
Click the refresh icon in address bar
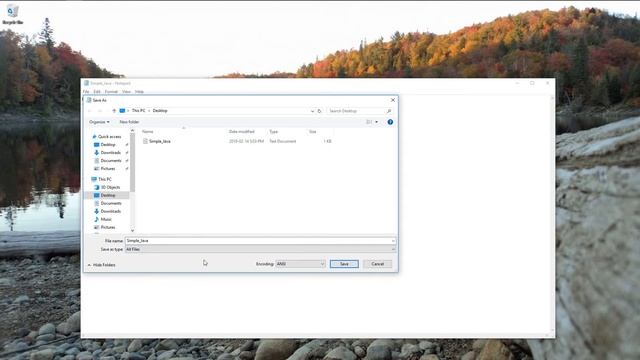pos(320,111)
